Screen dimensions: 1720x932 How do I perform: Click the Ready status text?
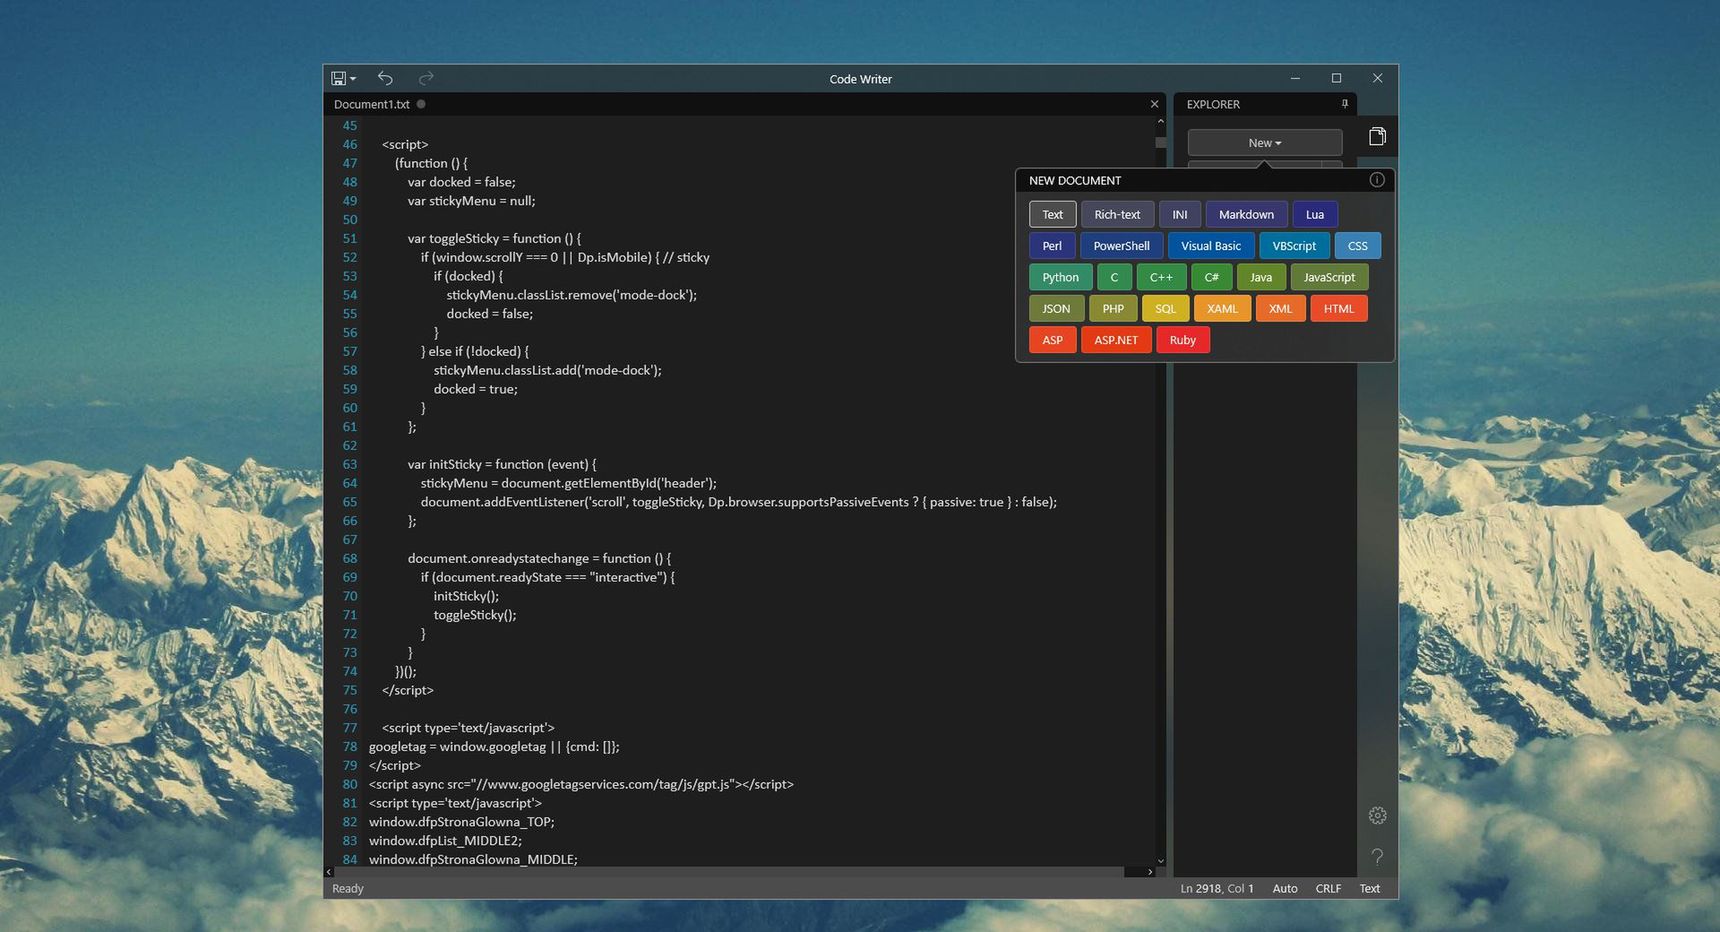tap(347, 889)
